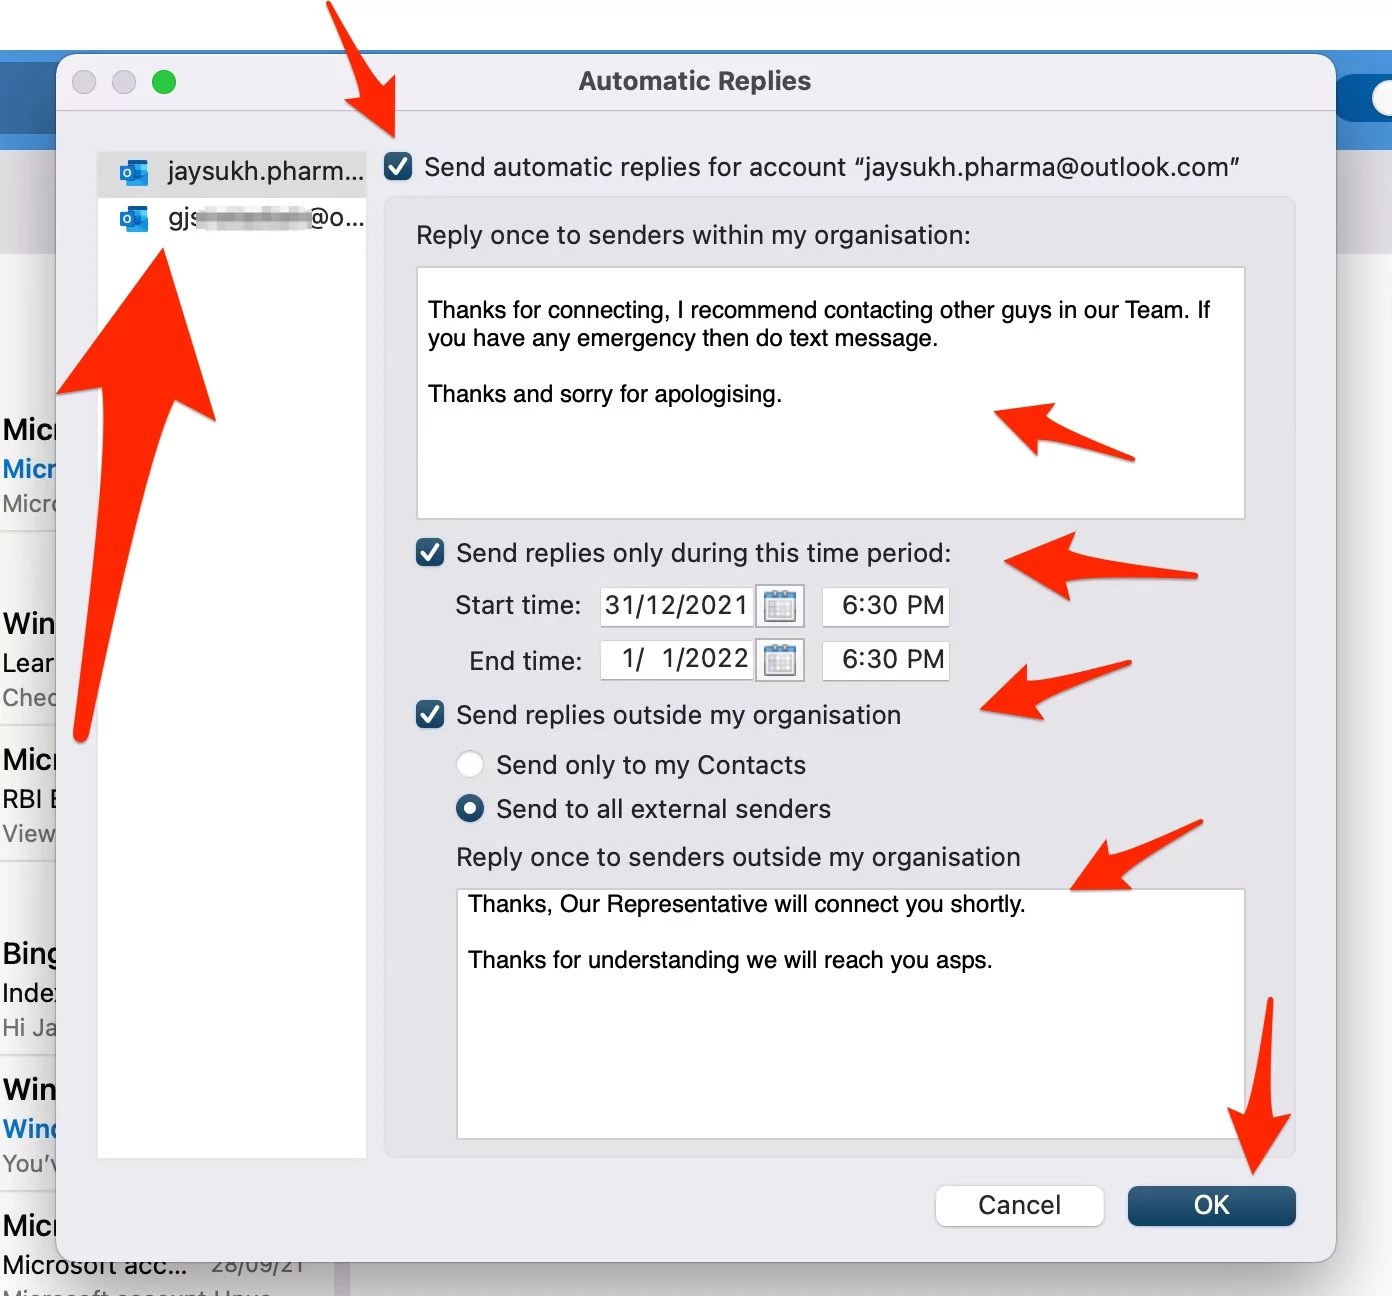Toggle send replies outside my organisation
1392x1296 pixels.
(429, 714)
